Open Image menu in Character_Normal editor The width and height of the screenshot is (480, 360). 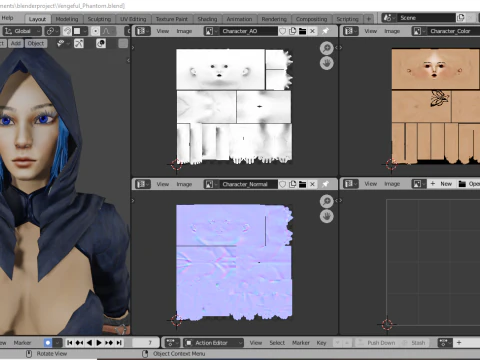184,184
